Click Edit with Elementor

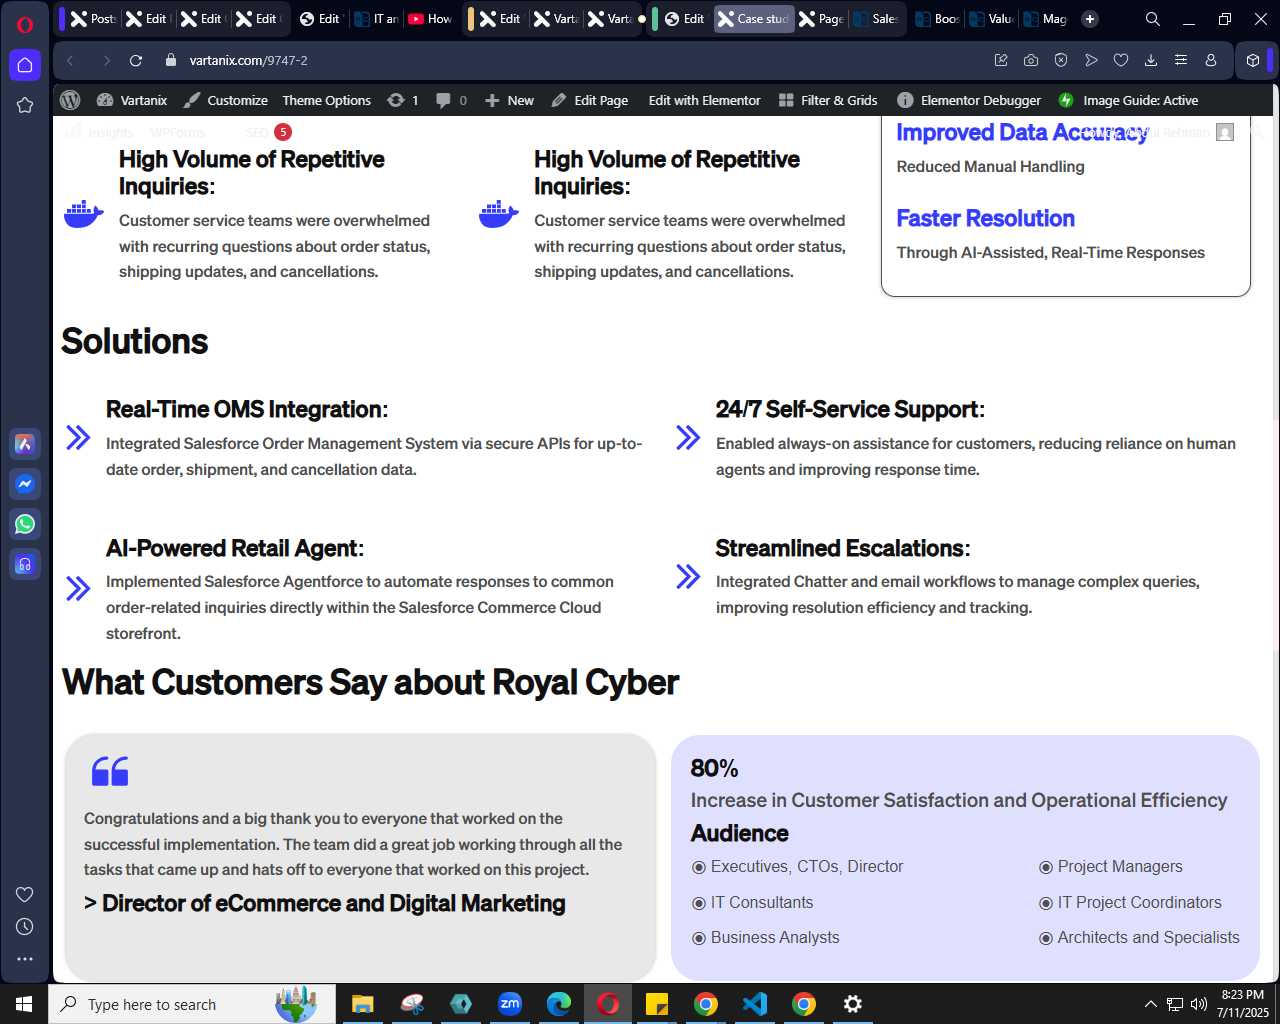(704, 100)
